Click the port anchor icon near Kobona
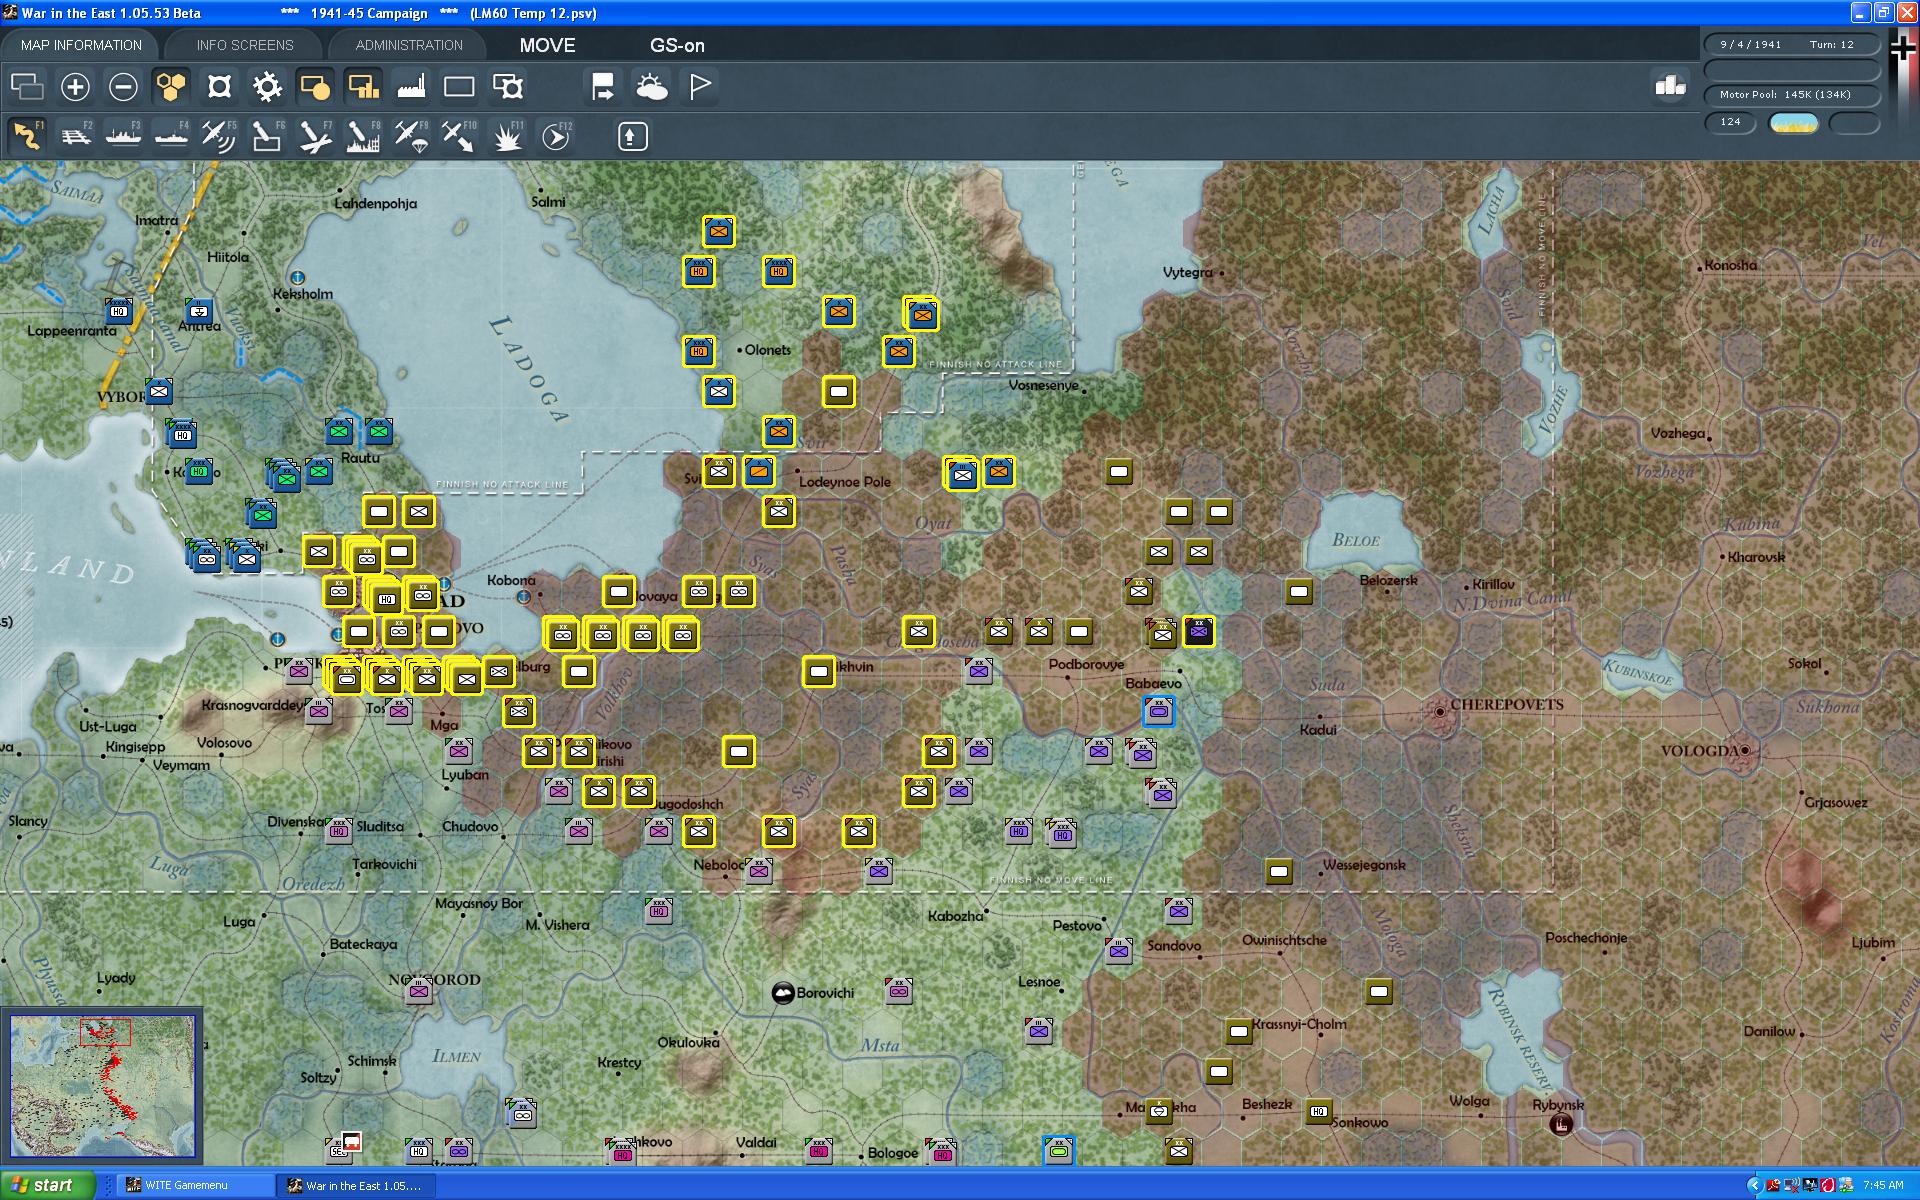This screenshot has height=1200, width=1920. coord(523,597)
